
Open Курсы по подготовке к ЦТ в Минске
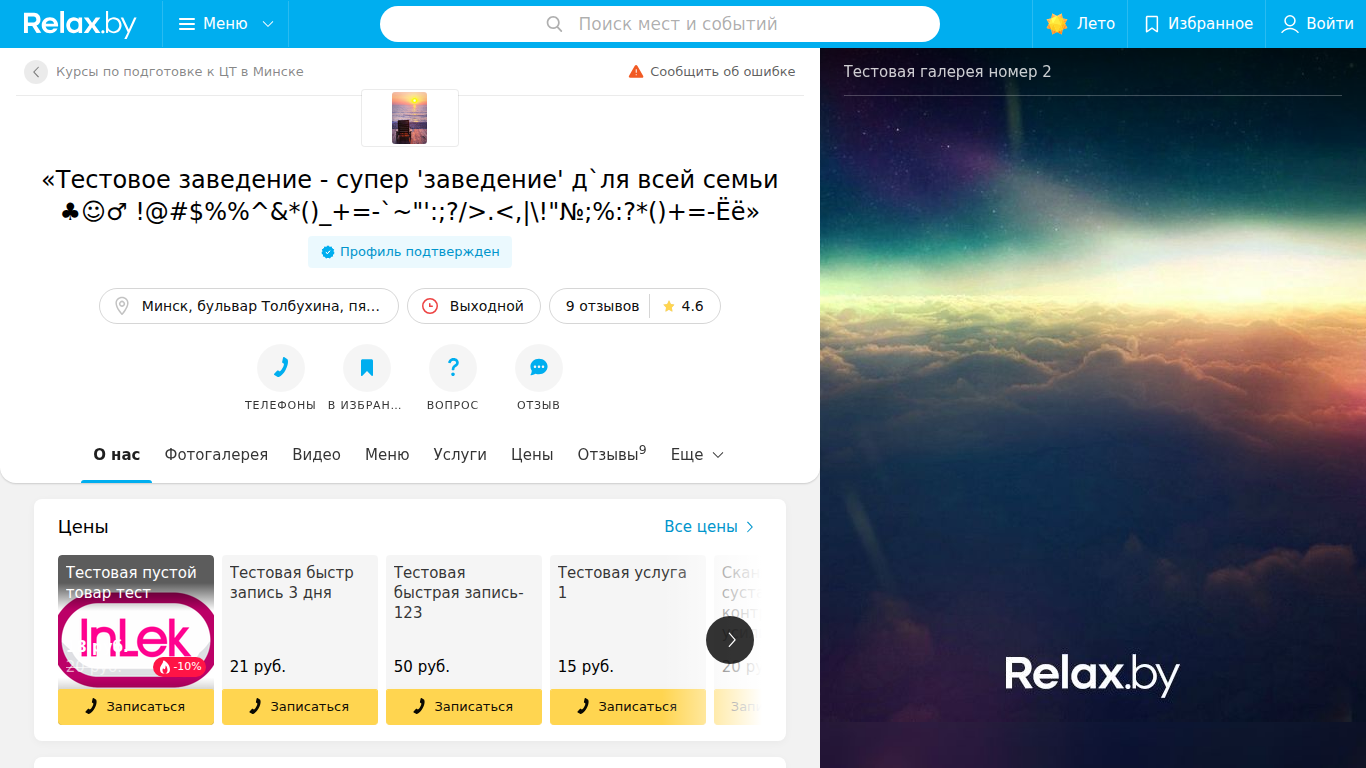point(180,72)
